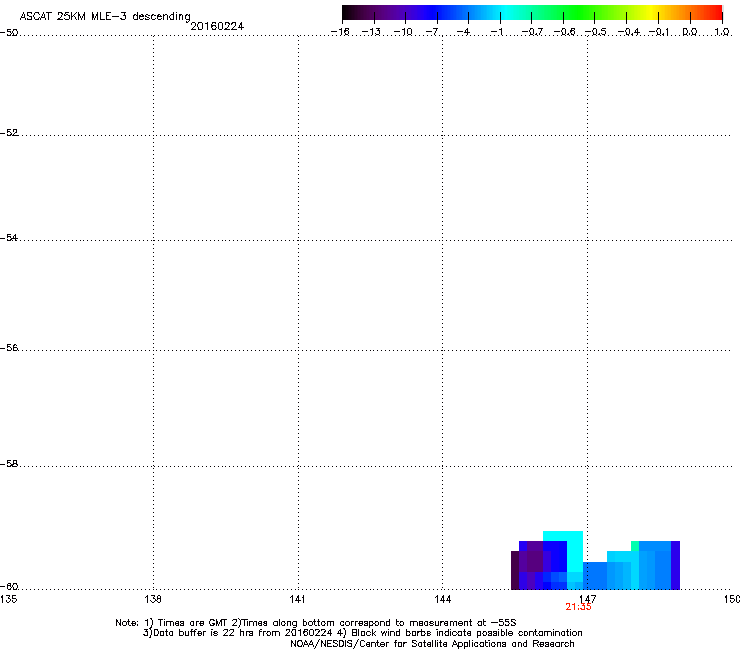The height and width of the screenshot is (650, 740).
Task: Click the dark purple data cell at swath's left edge
Action: 515,570
